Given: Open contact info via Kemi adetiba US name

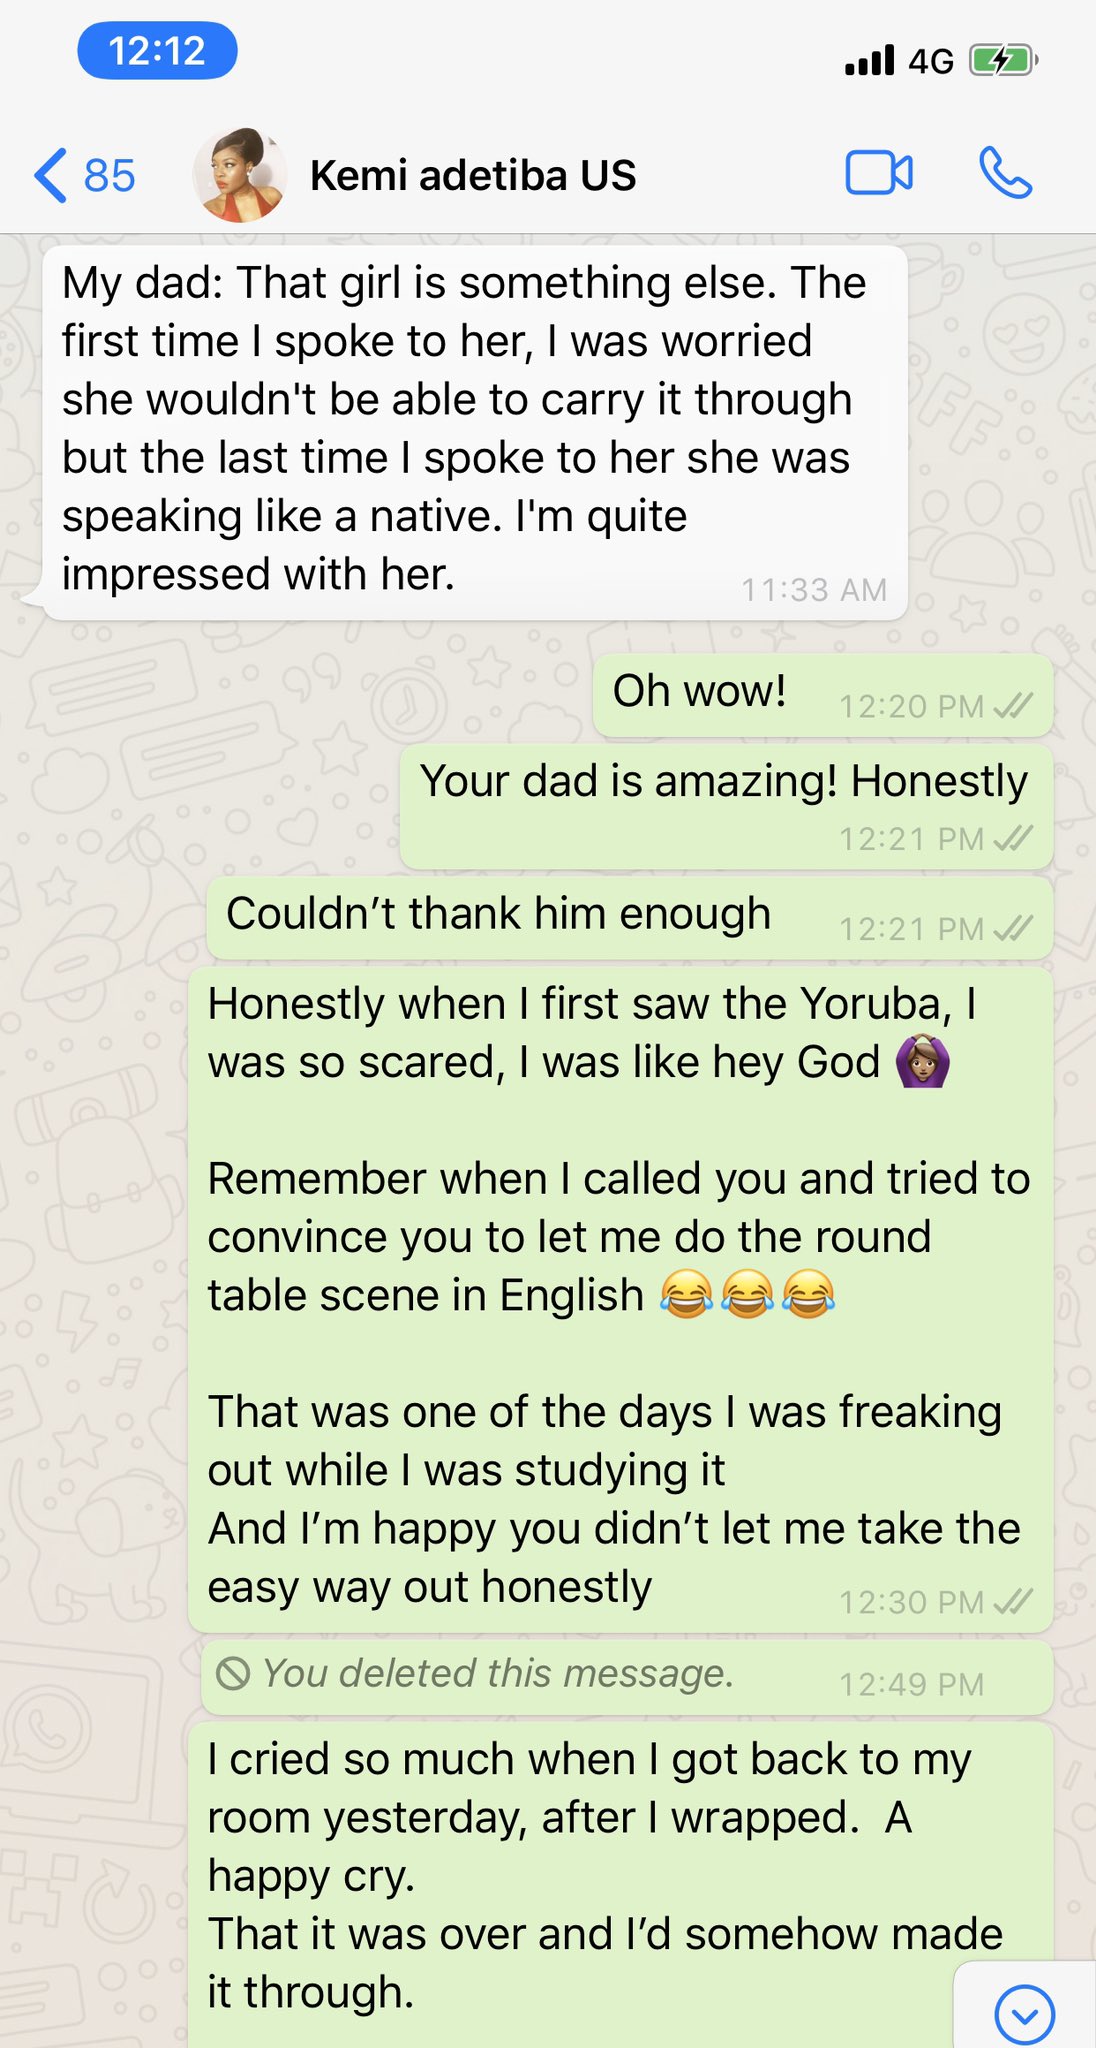Looking at the screenshot, I should click(473, 176).
